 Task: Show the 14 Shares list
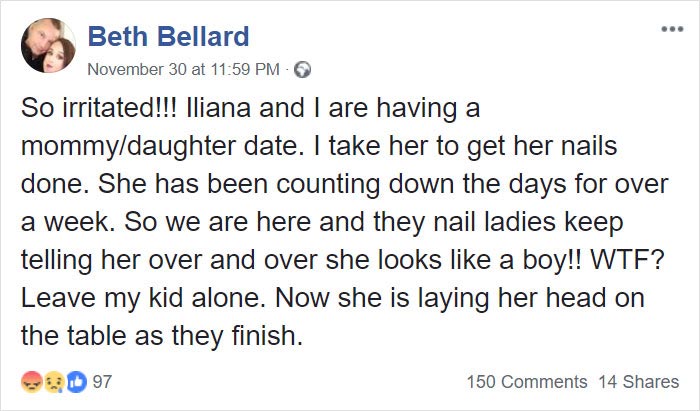(x=638, y=381)
